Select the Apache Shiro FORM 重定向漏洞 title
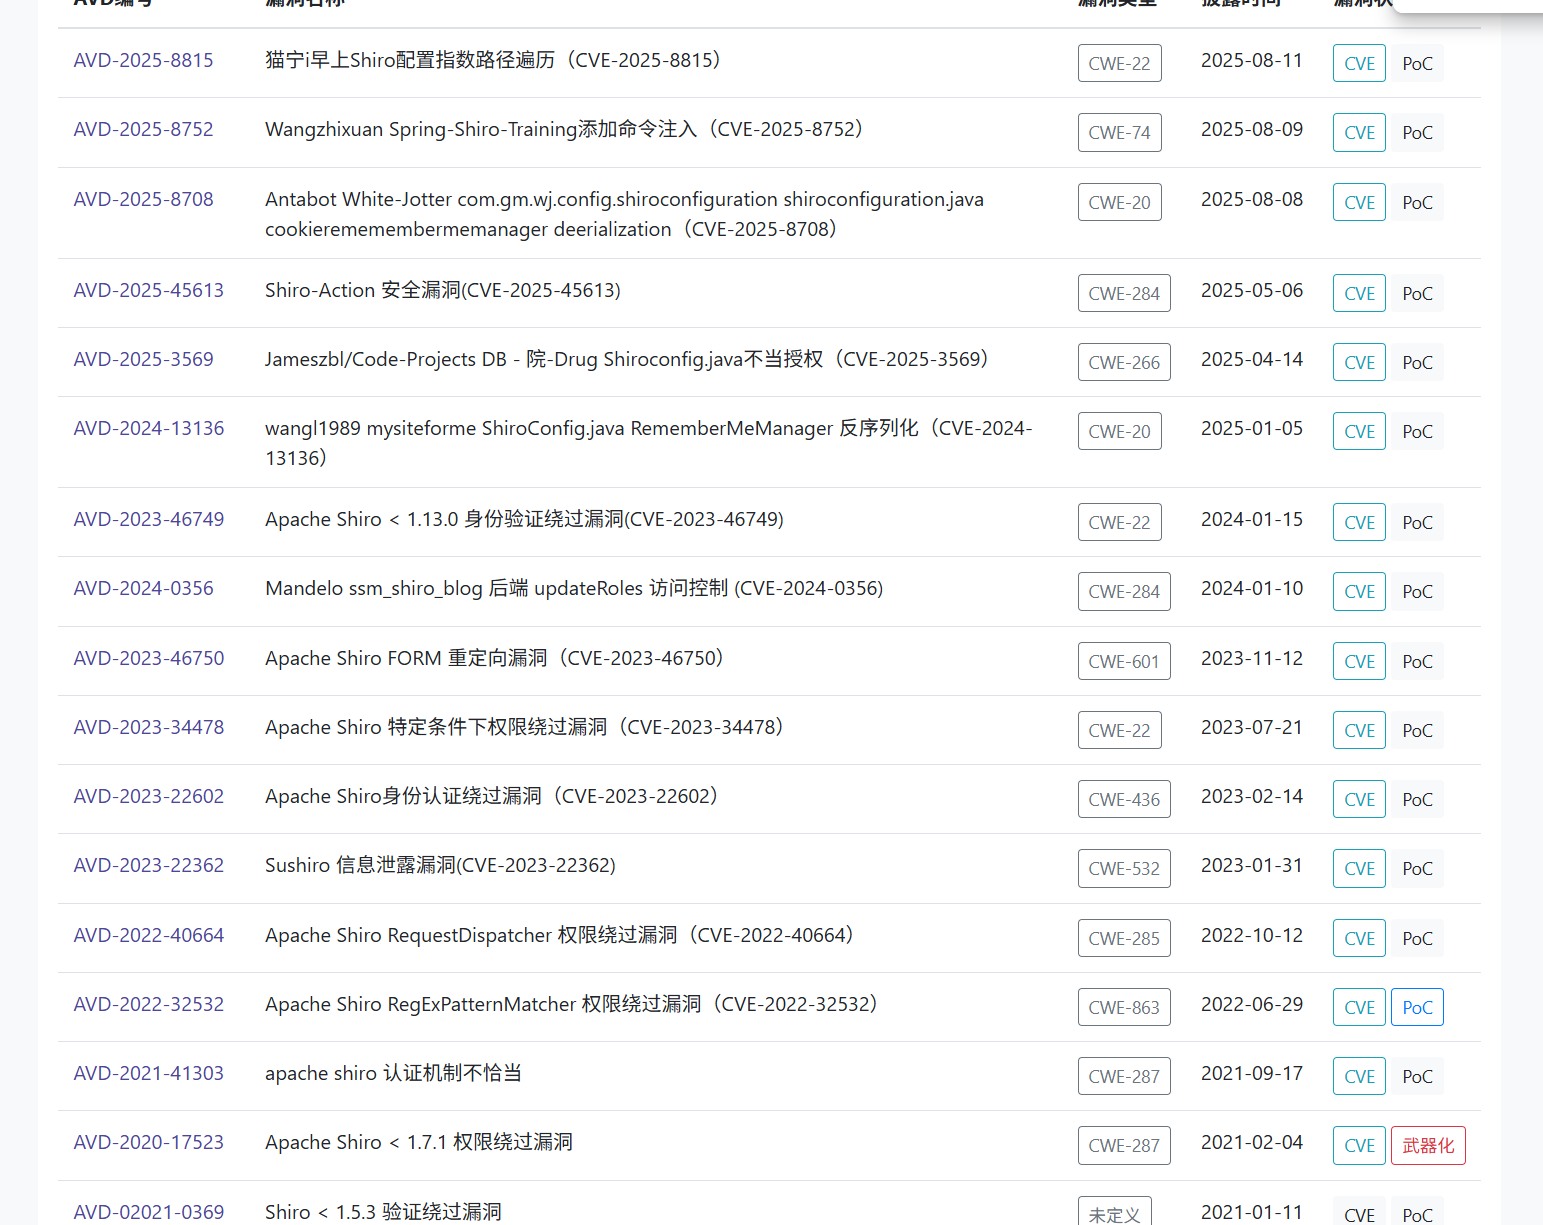1543x1225 pixels. (x=495, y=658)
